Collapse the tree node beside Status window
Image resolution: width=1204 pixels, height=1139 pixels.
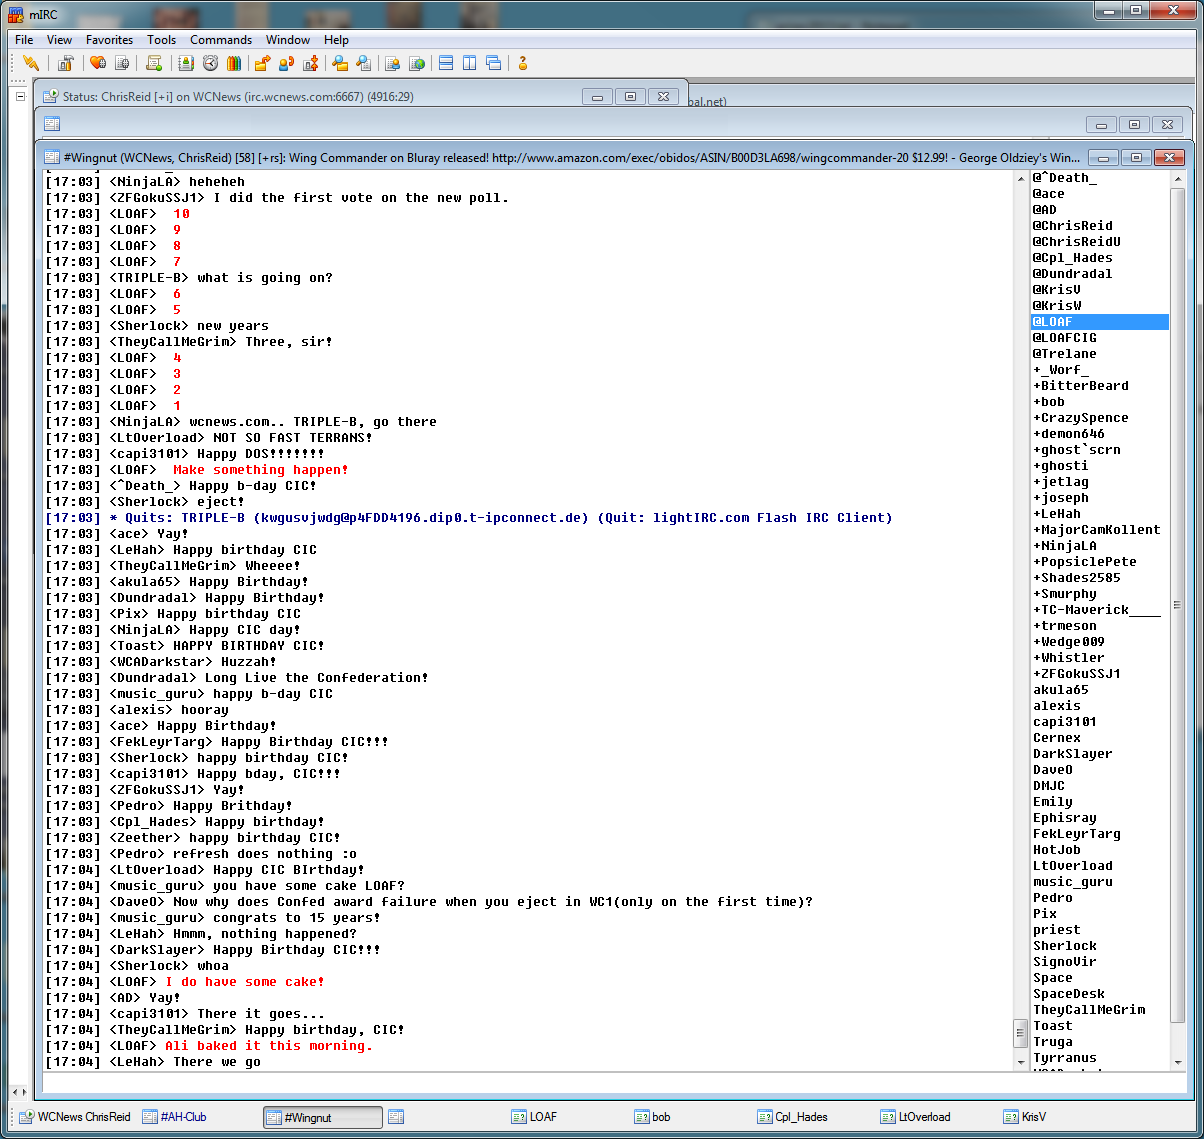[20, 97]
